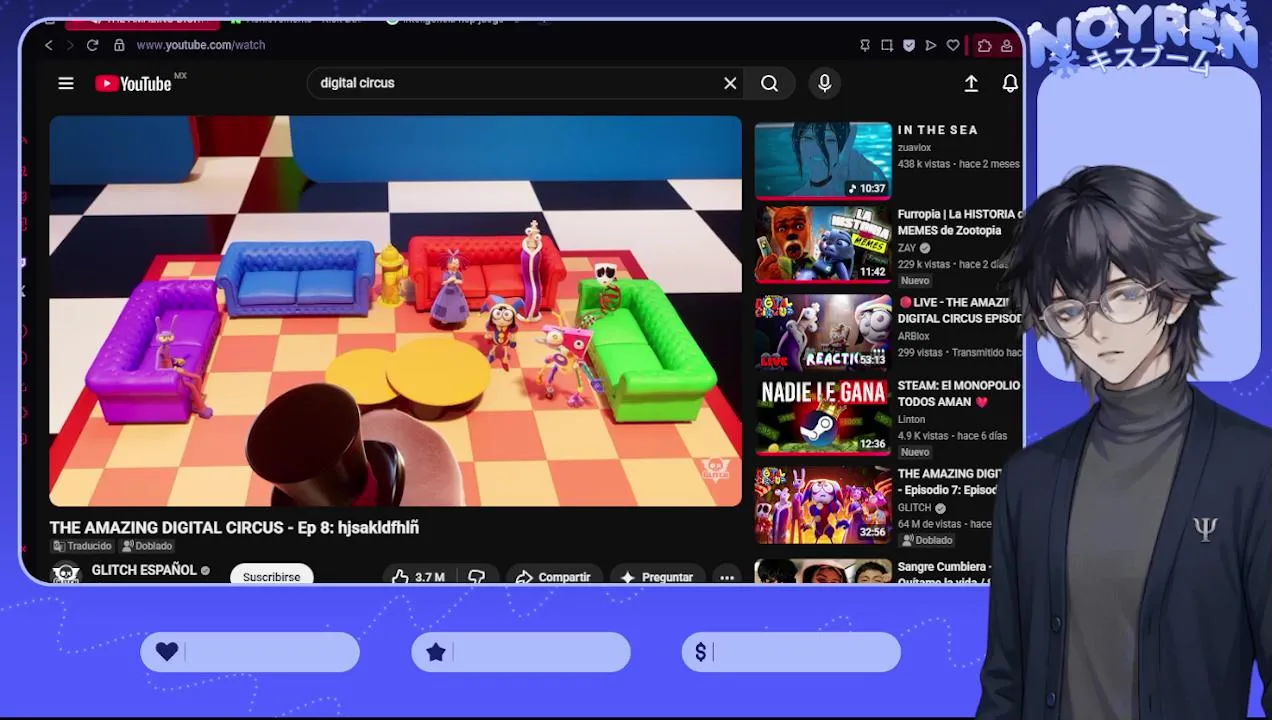Click the 'Furropia | La HISTORIA' title

pyautogui.click(x=960, y=222)
